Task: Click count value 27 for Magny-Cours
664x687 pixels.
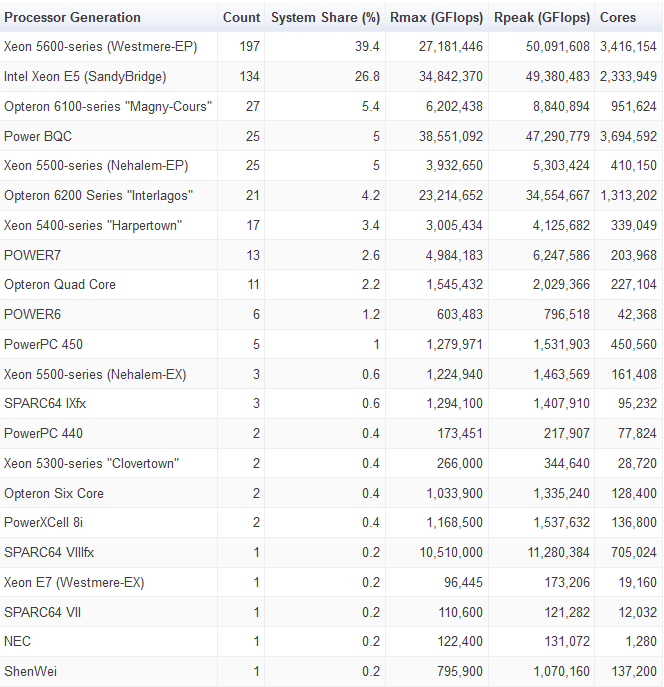Action: [x=253, y=106]
